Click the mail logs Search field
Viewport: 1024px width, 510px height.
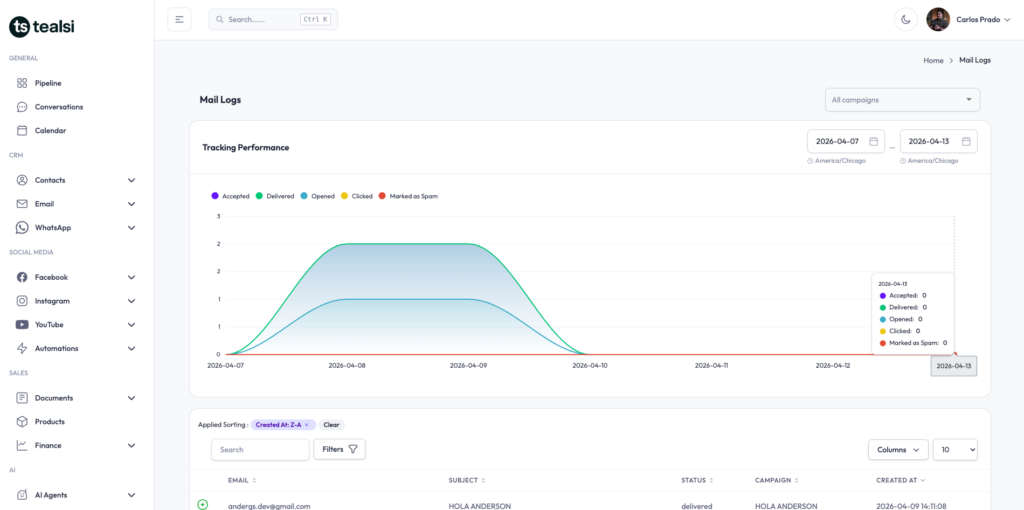pyautogui.click(x=260, y=450)
